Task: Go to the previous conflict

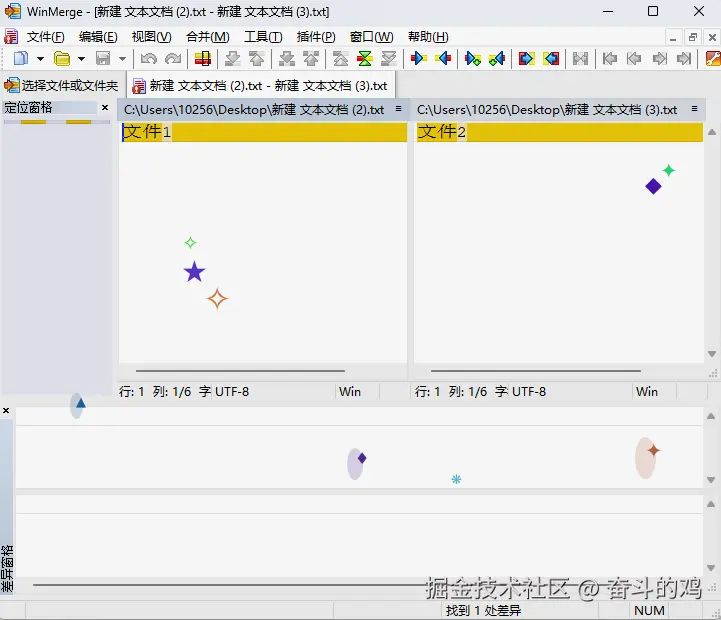Action: pyautogui.click(x=311, y=58)
